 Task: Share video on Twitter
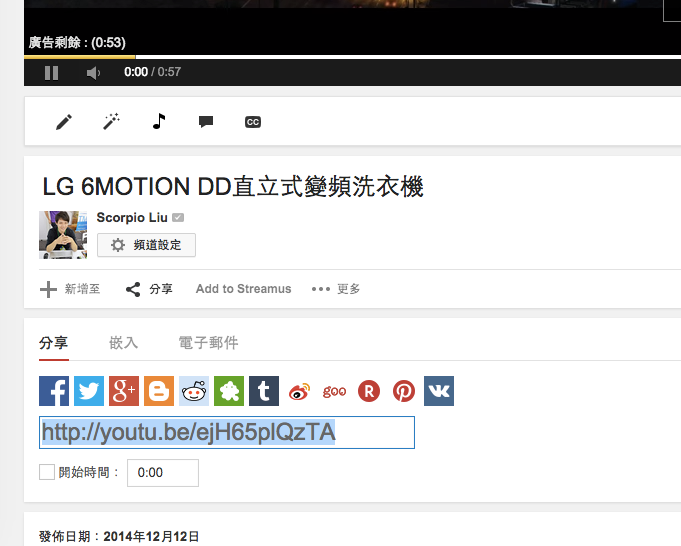pyautogui.click(x=89, y=391)
